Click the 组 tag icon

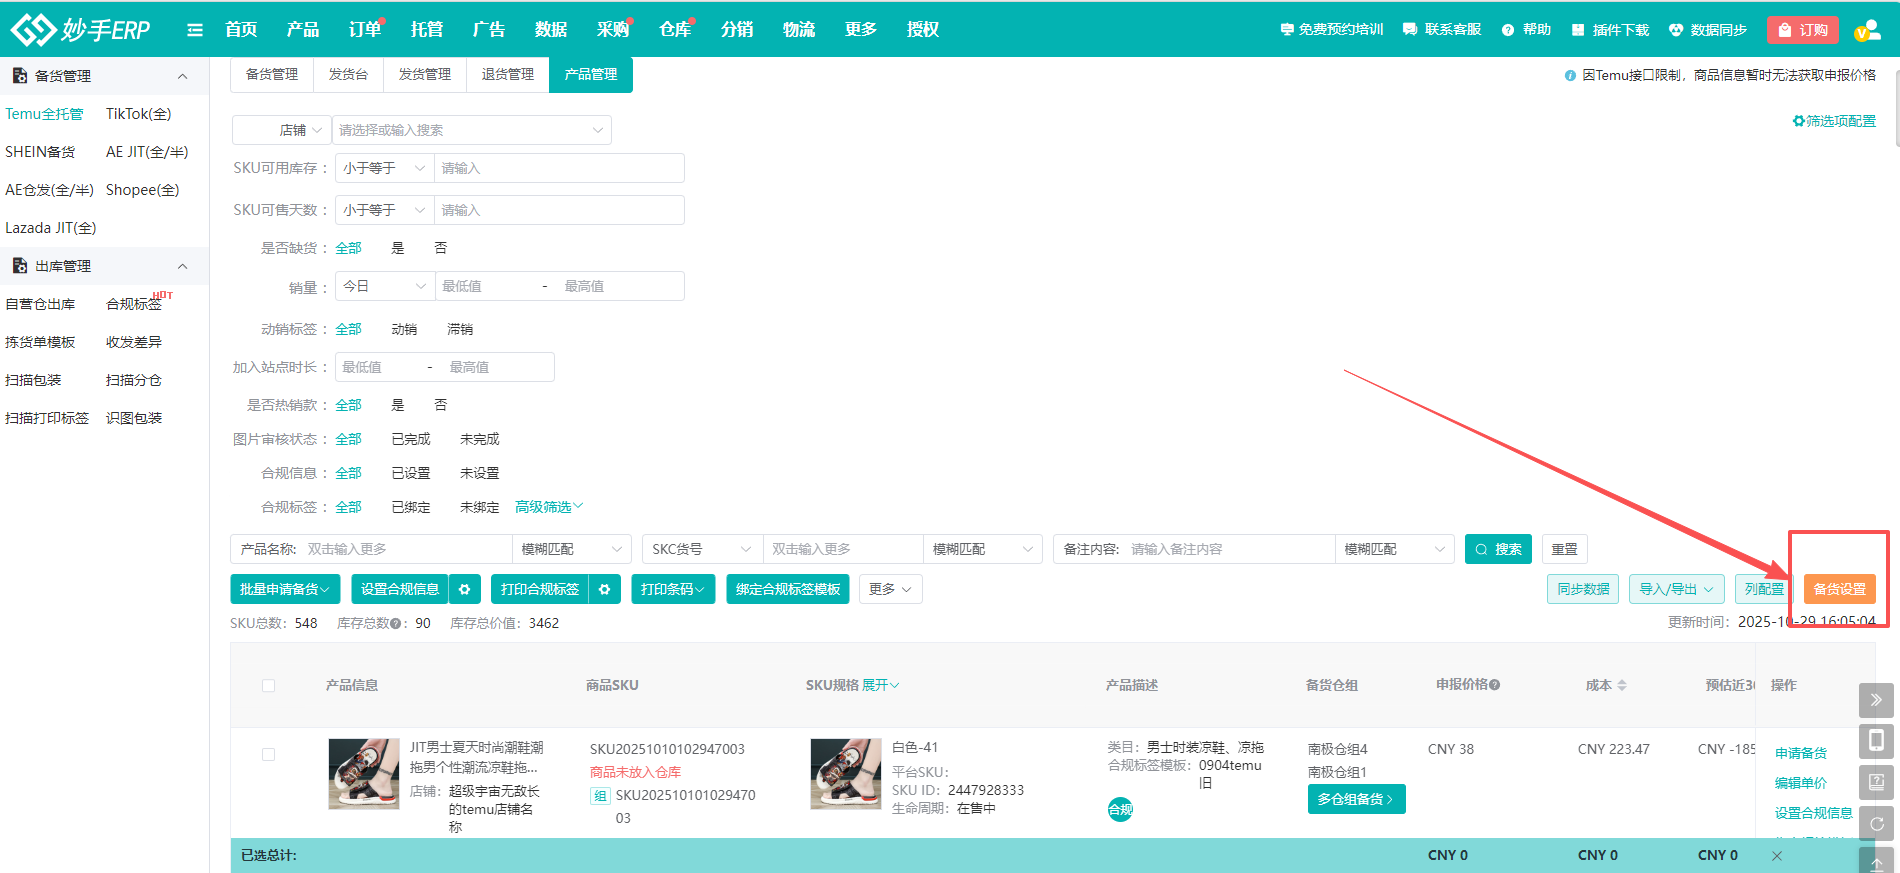point(600,796)
